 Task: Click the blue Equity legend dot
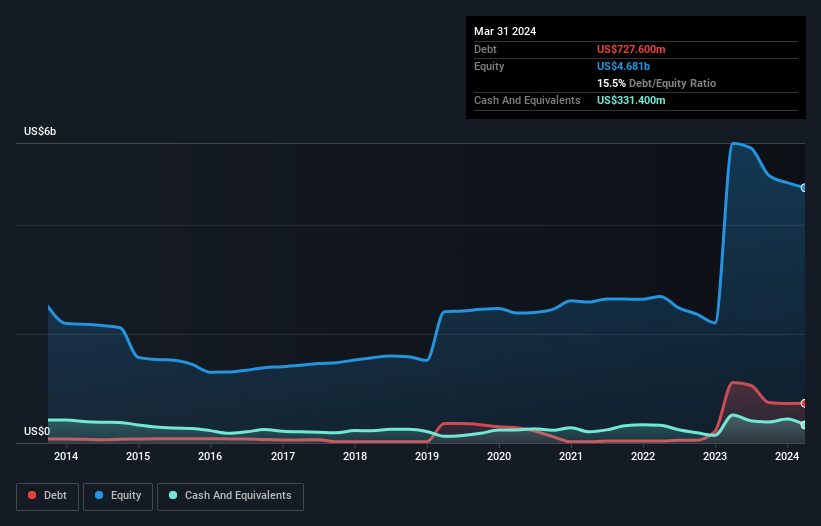pos(99,495)
